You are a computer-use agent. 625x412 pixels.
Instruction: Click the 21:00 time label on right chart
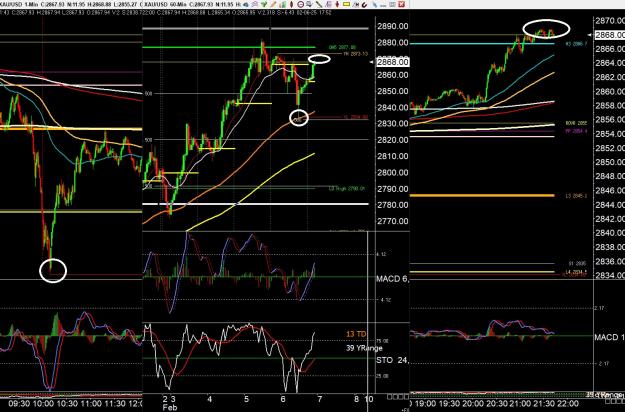click(521, 404)
